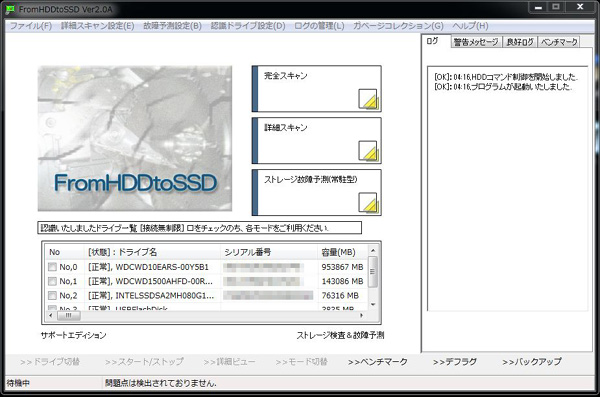Viewport: 600px width, 397px height.
Task: Click the 容量(MB) column header
Action: click(x=343, y=252)
